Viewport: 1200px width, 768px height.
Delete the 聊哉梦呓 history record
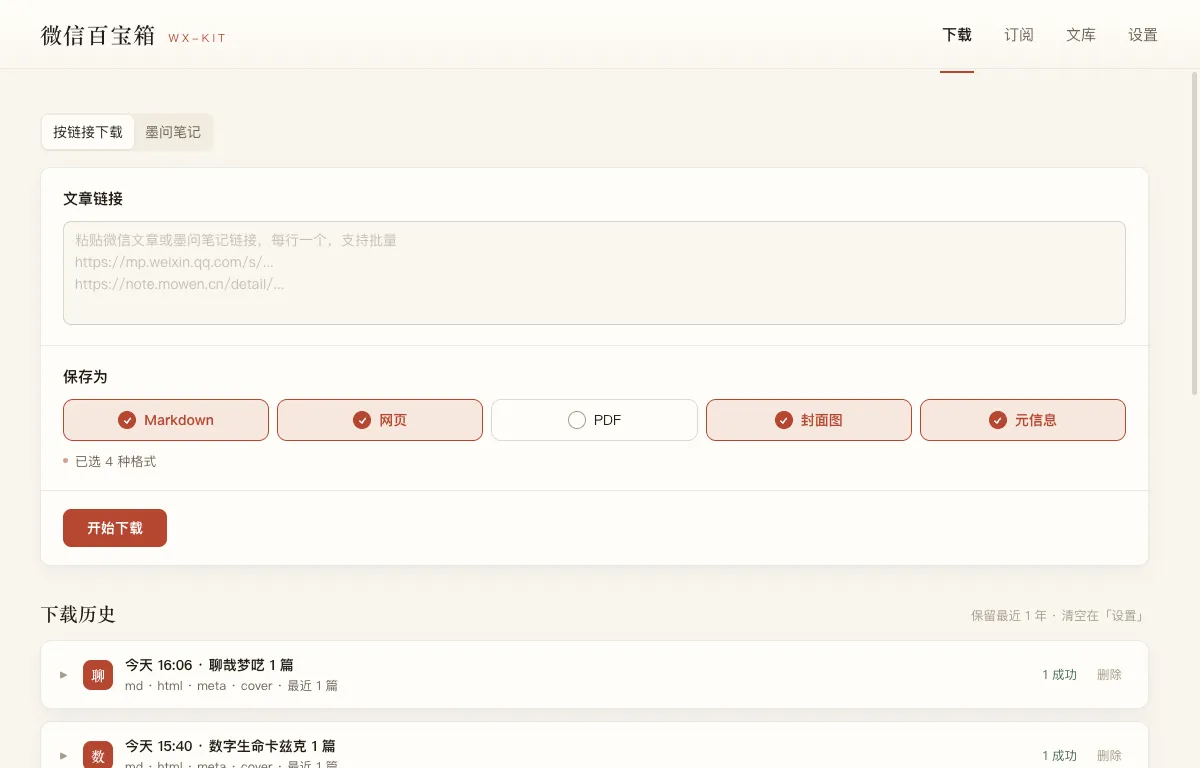tap(1109, 675)
